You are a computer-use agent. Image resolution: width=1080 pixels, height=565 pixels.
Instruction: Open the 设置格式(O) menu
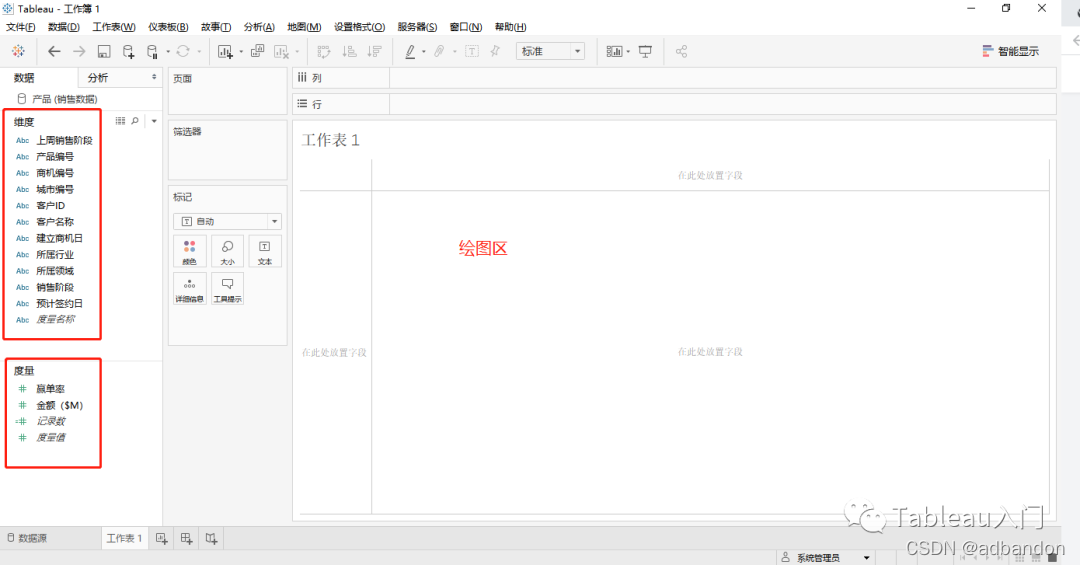[360, 27]
